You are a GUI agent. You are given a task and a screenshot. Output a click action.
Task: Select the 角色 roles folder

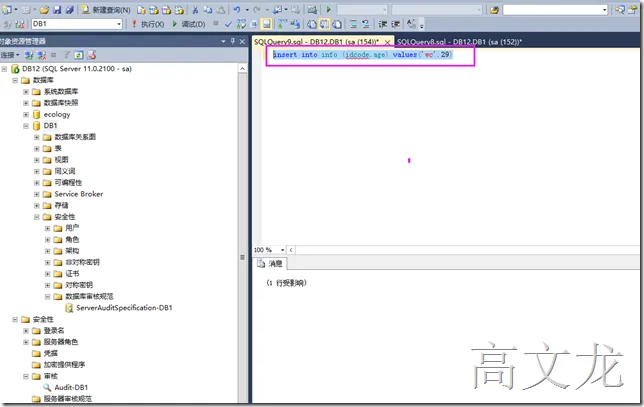(72, 239)
